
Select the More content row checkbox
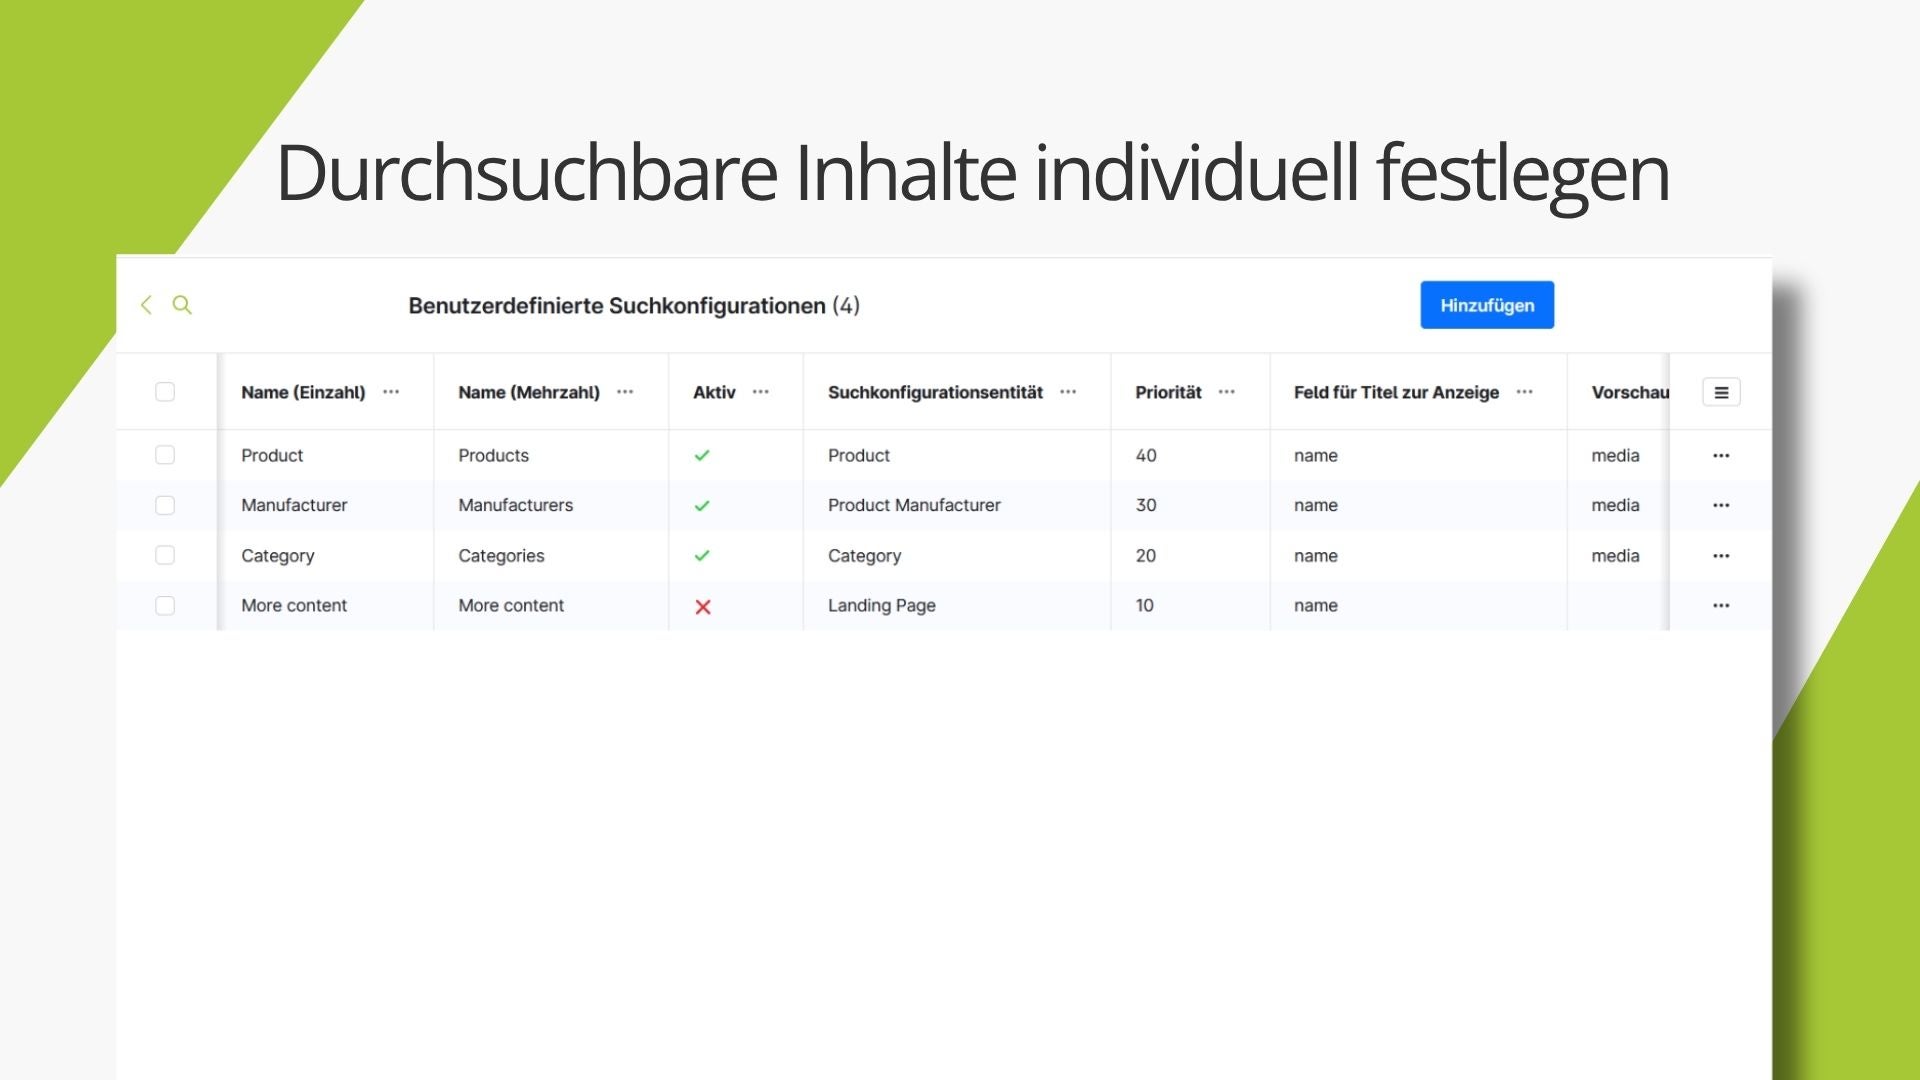pos(165,605)
